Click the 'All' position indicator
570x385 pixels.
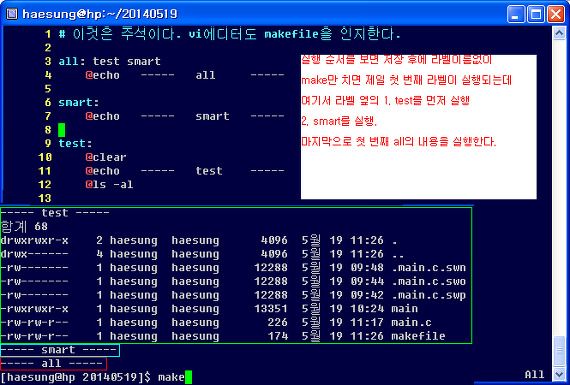[x=534, y=374]
